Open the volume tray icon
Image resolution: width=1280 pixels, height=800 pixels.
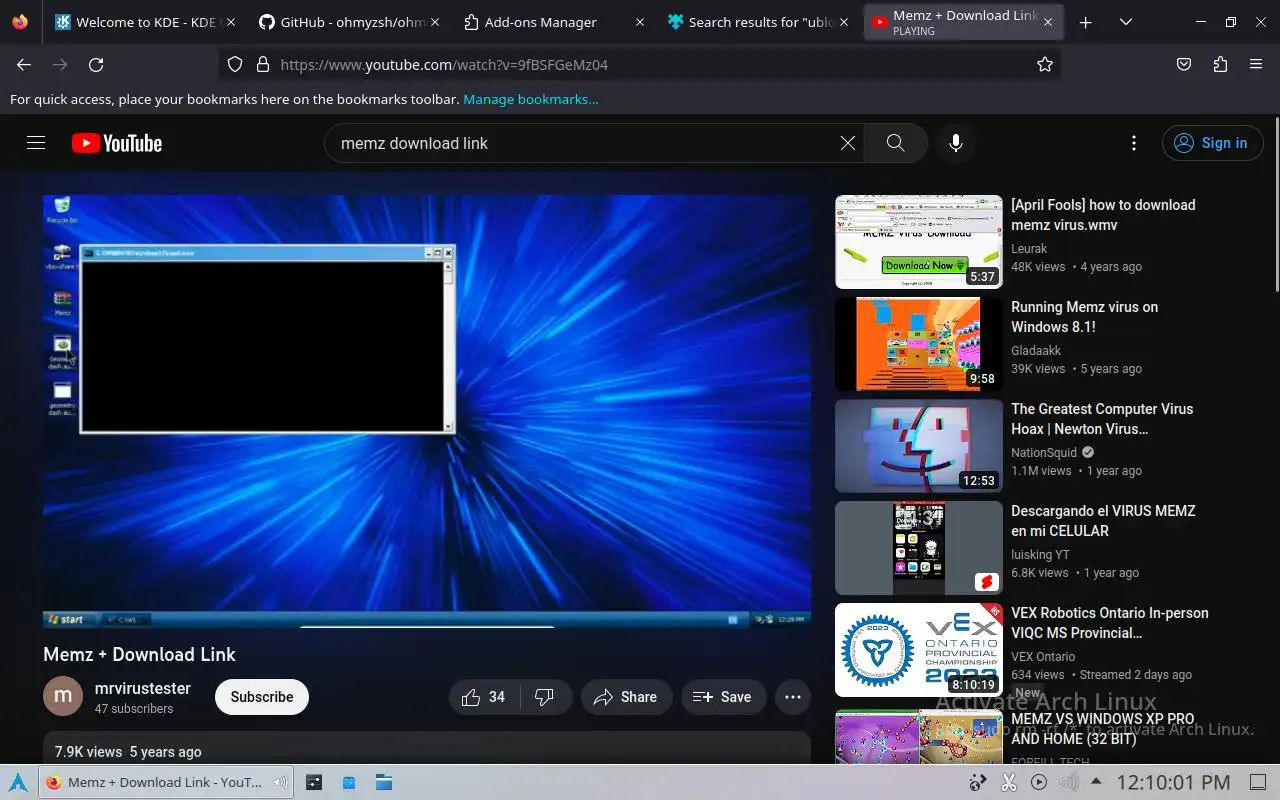tap(1067, 782)
